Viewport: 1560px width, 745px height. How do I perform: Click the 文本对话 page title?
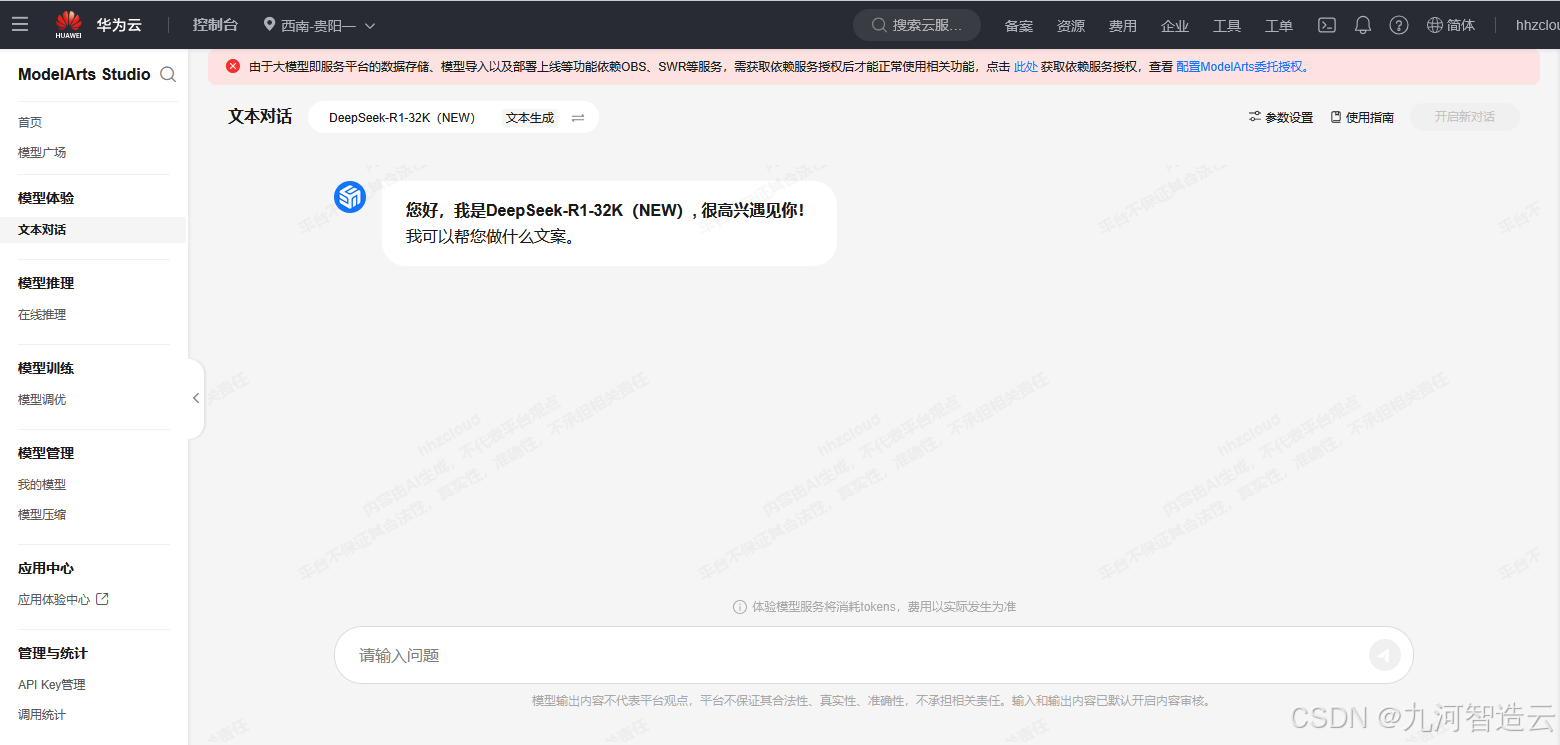pyautogui.click(x=260, y=116)
